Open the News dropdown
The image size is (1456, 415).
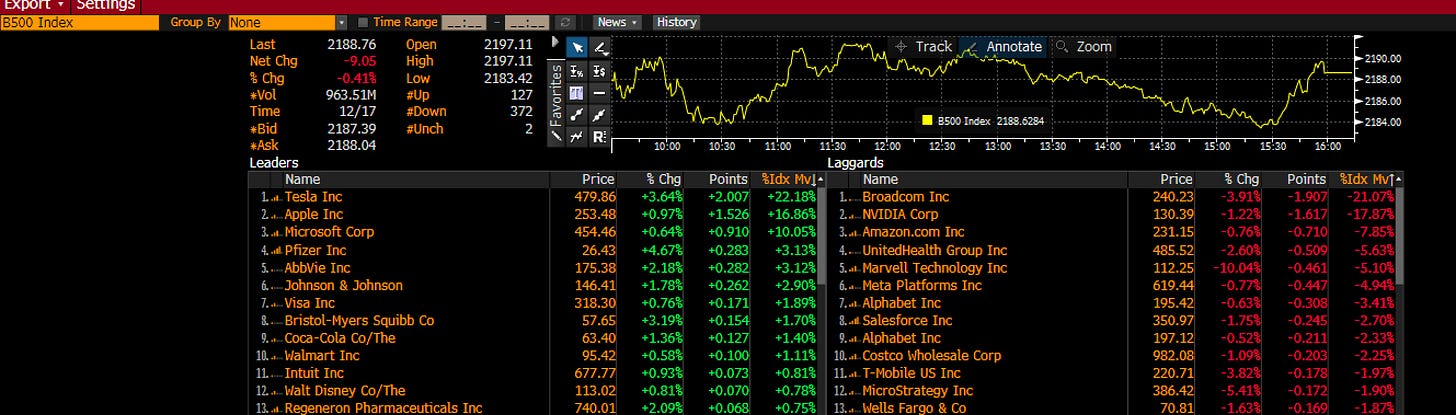(617, 22)
